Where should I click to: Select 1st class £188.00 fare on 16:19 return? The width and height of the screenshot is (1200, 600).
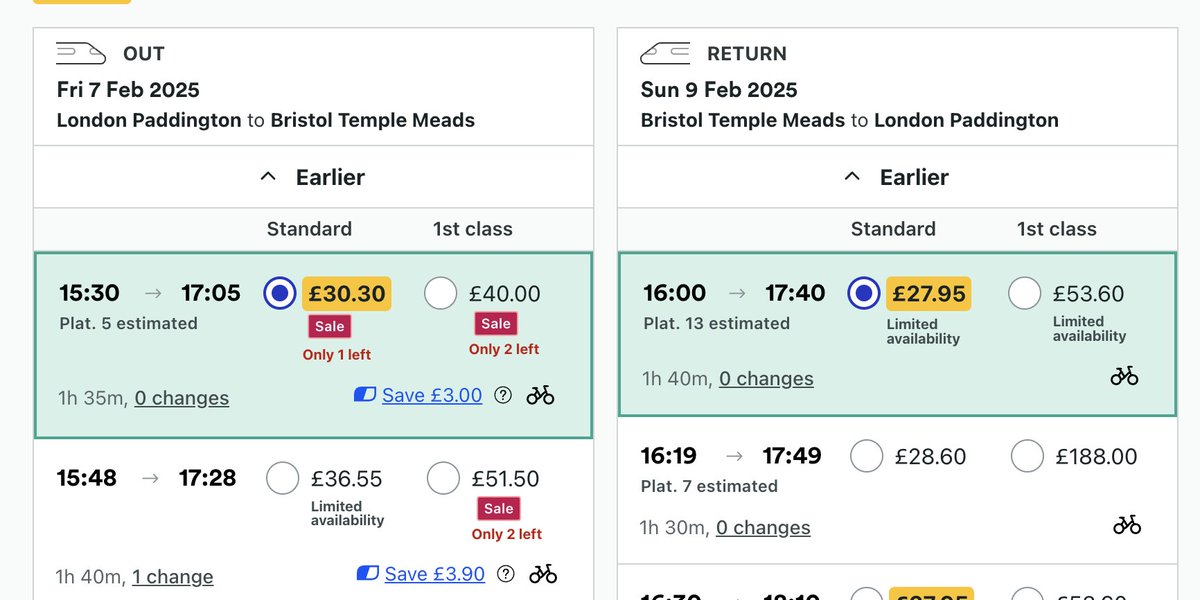(x=1027, y=456)
